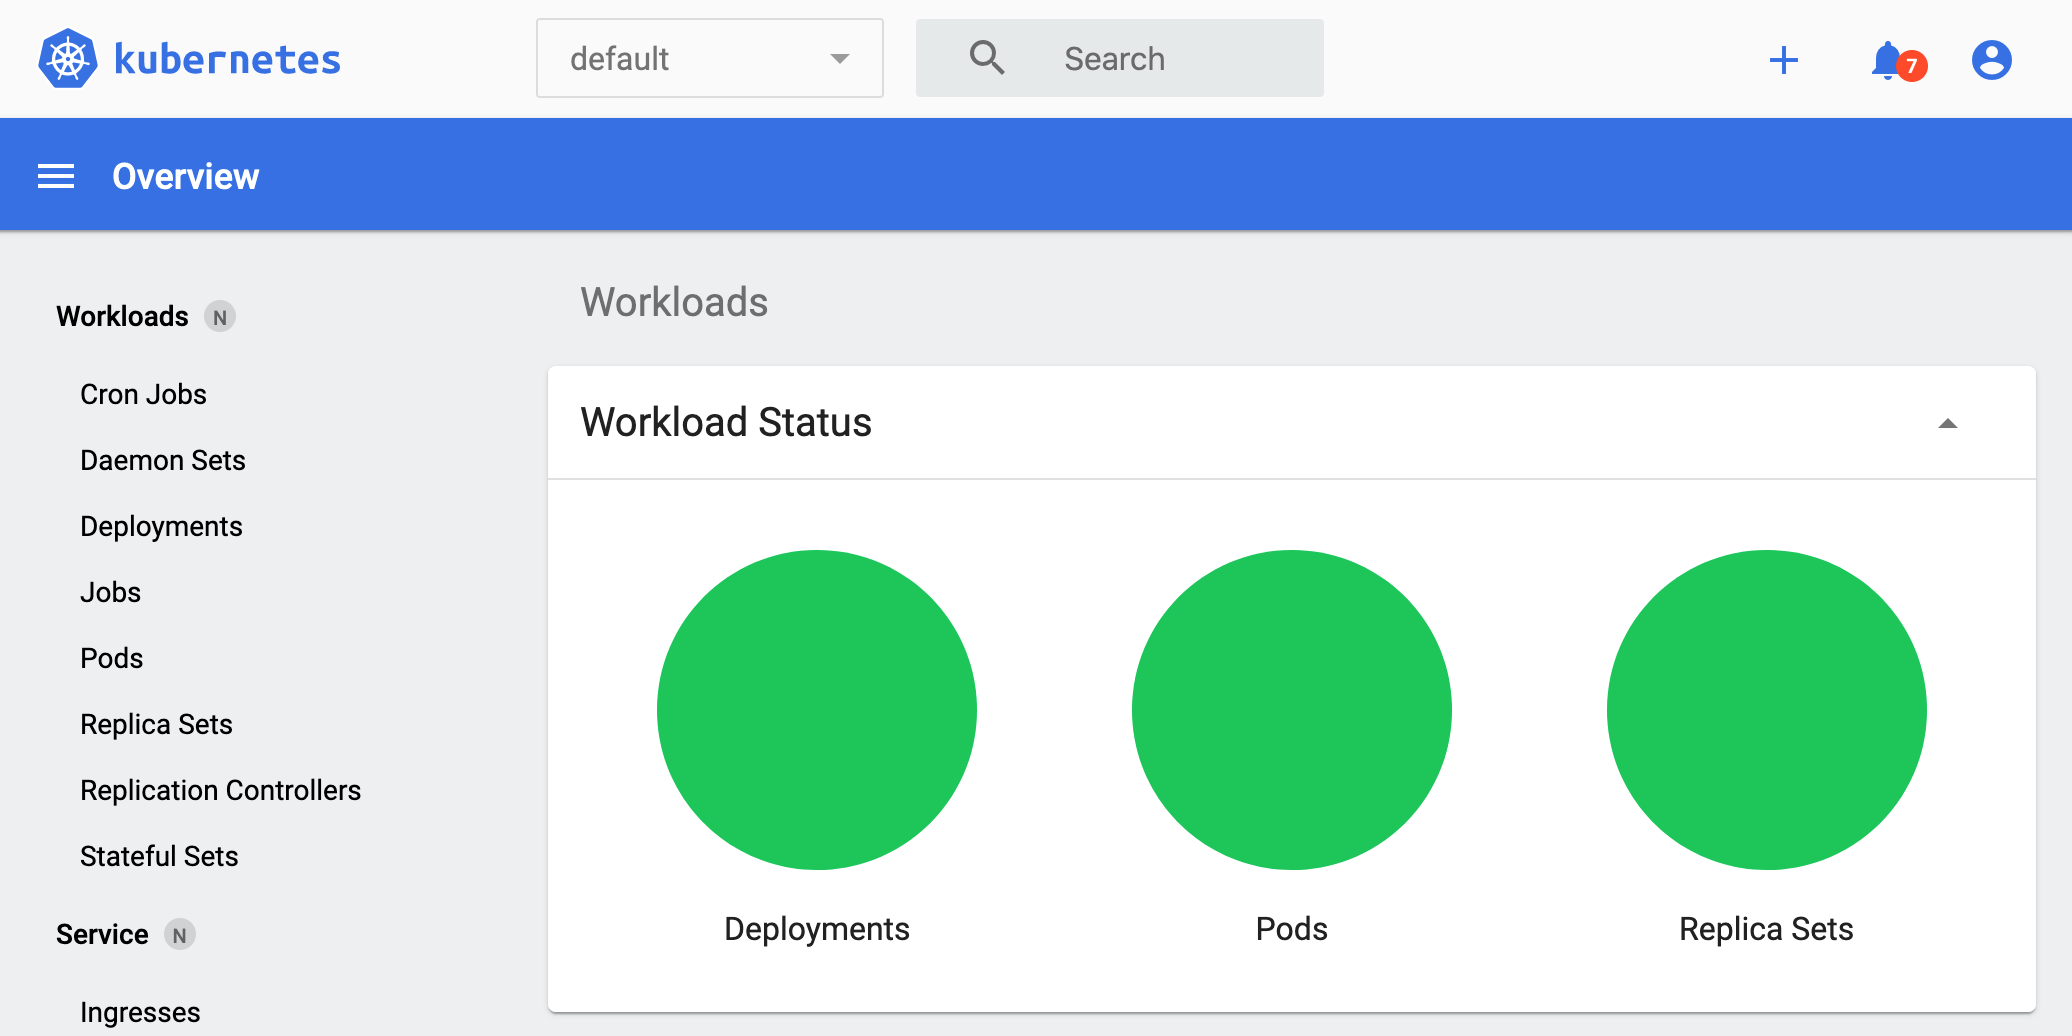Collapse the Workload Status card
This screenshot has width=2072, height=1036.
click(x=1947, y=423)
